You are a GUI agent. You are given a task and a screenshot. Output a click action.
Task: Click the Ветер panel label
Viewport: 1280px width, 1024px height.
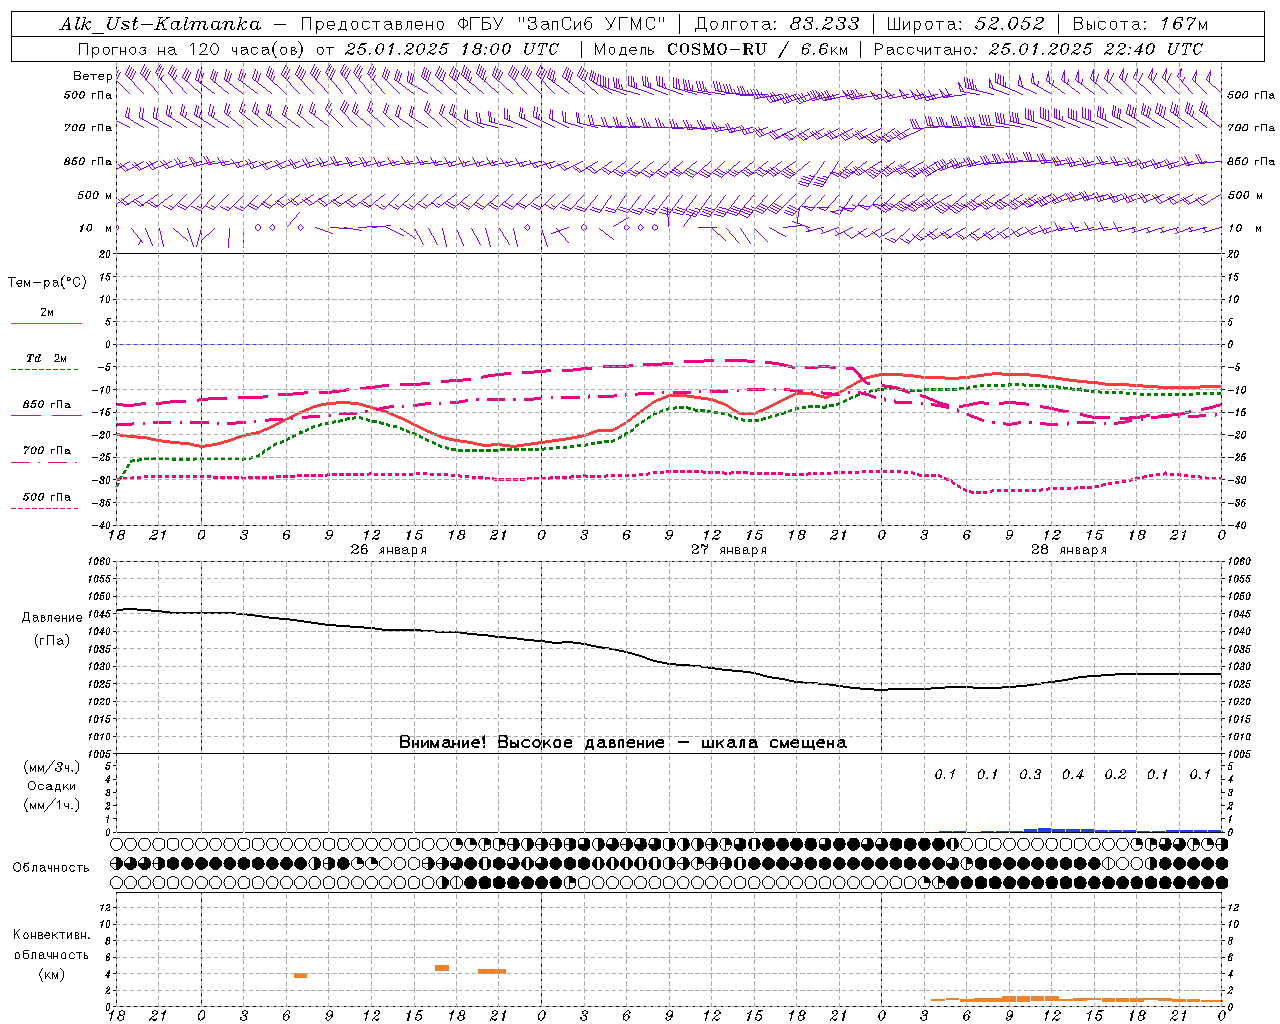(92, 76)
